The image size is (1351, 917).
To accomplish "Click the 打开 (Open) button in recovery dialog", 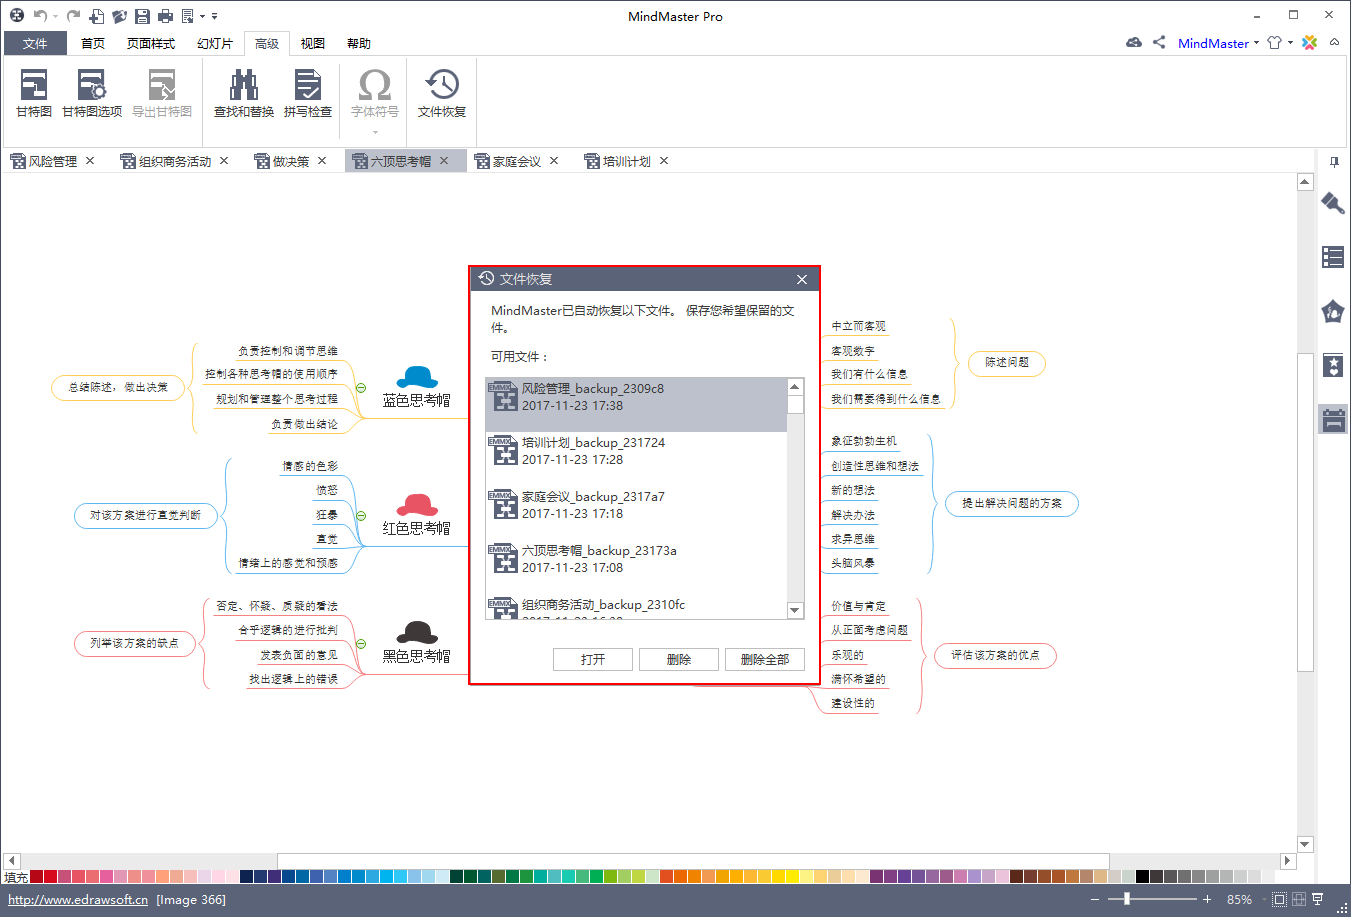I will (593, 659).
